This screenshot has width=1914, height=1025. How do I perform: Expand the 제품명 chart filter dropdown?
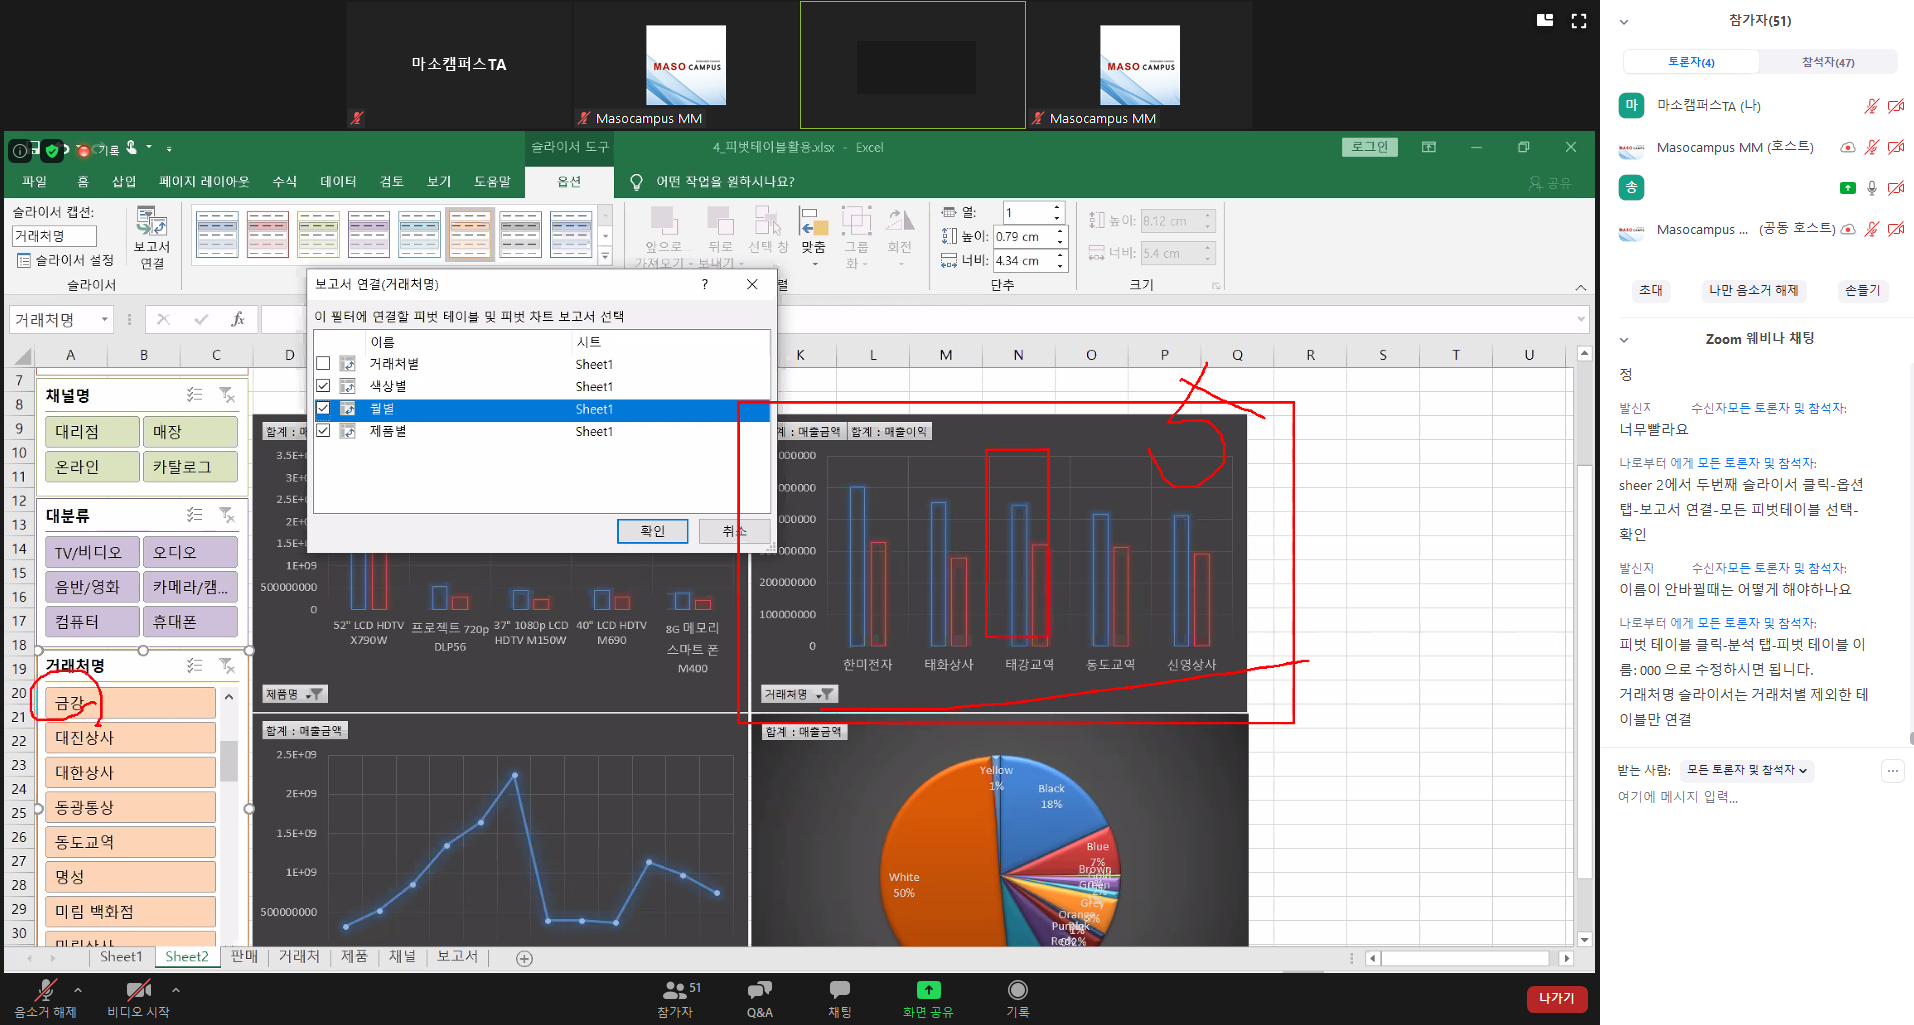pyautogui.click(x=315, y=694)
